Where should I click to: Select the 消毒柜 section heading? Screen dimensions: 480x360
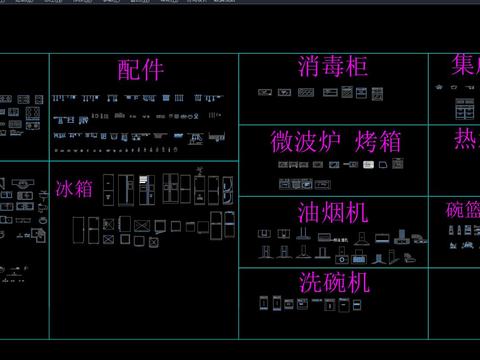(x=333, y=66)
